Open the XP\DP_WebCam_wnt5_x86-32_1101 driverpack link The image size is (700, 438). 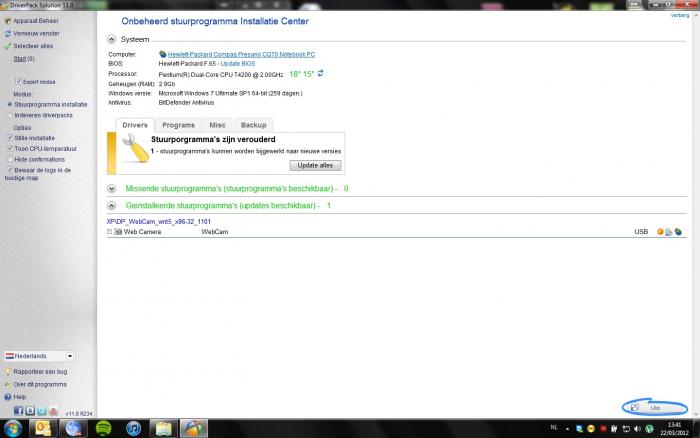tap(158, 221)
